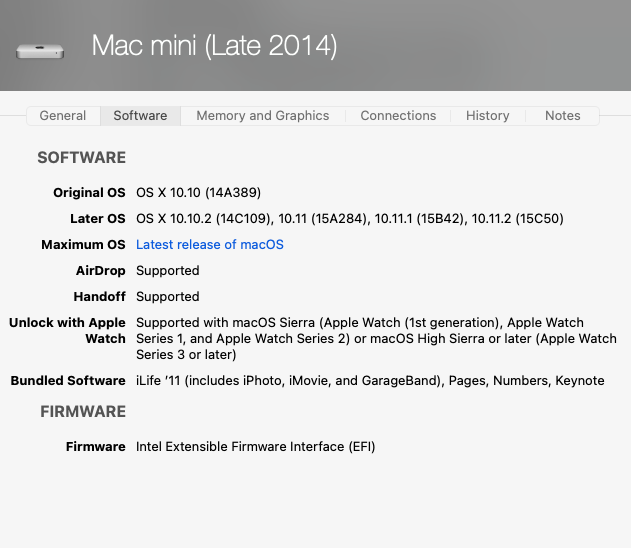Click the SOFTWARE section heading
This screenshot has height=548, width=631.
[x=82, y=158]
